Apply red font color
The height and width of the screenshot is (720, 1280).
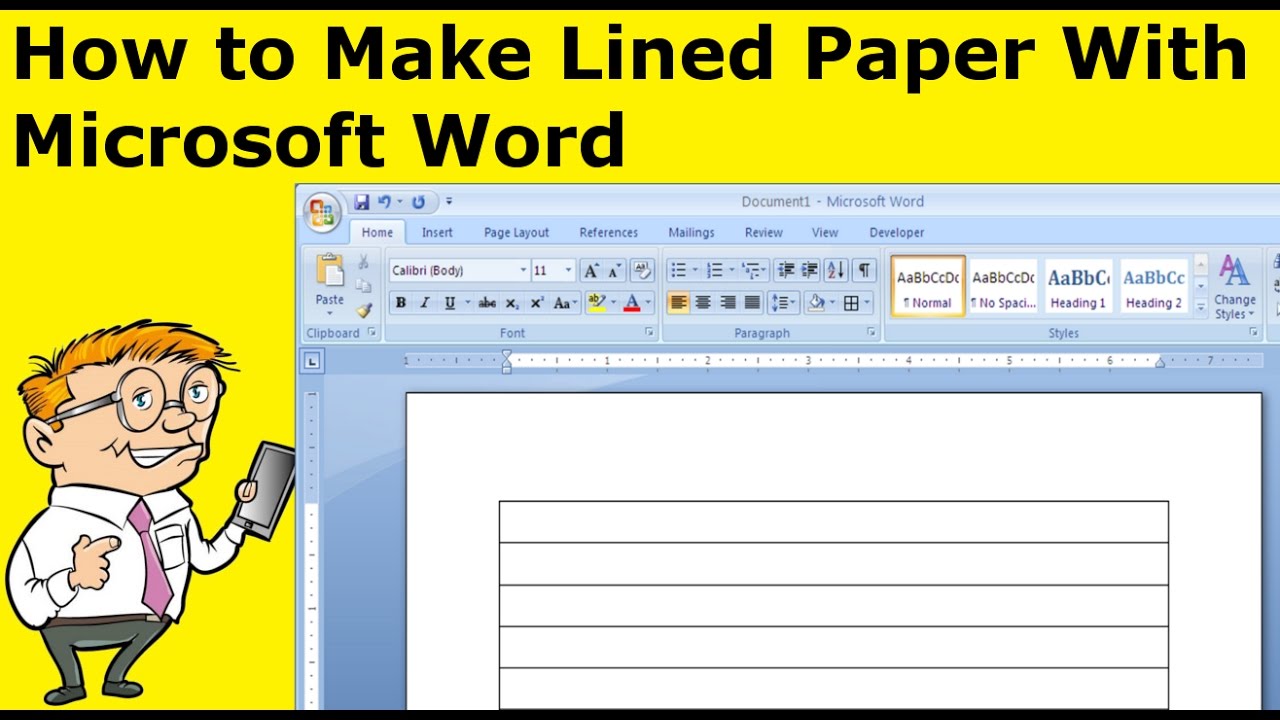coord(631,303)
